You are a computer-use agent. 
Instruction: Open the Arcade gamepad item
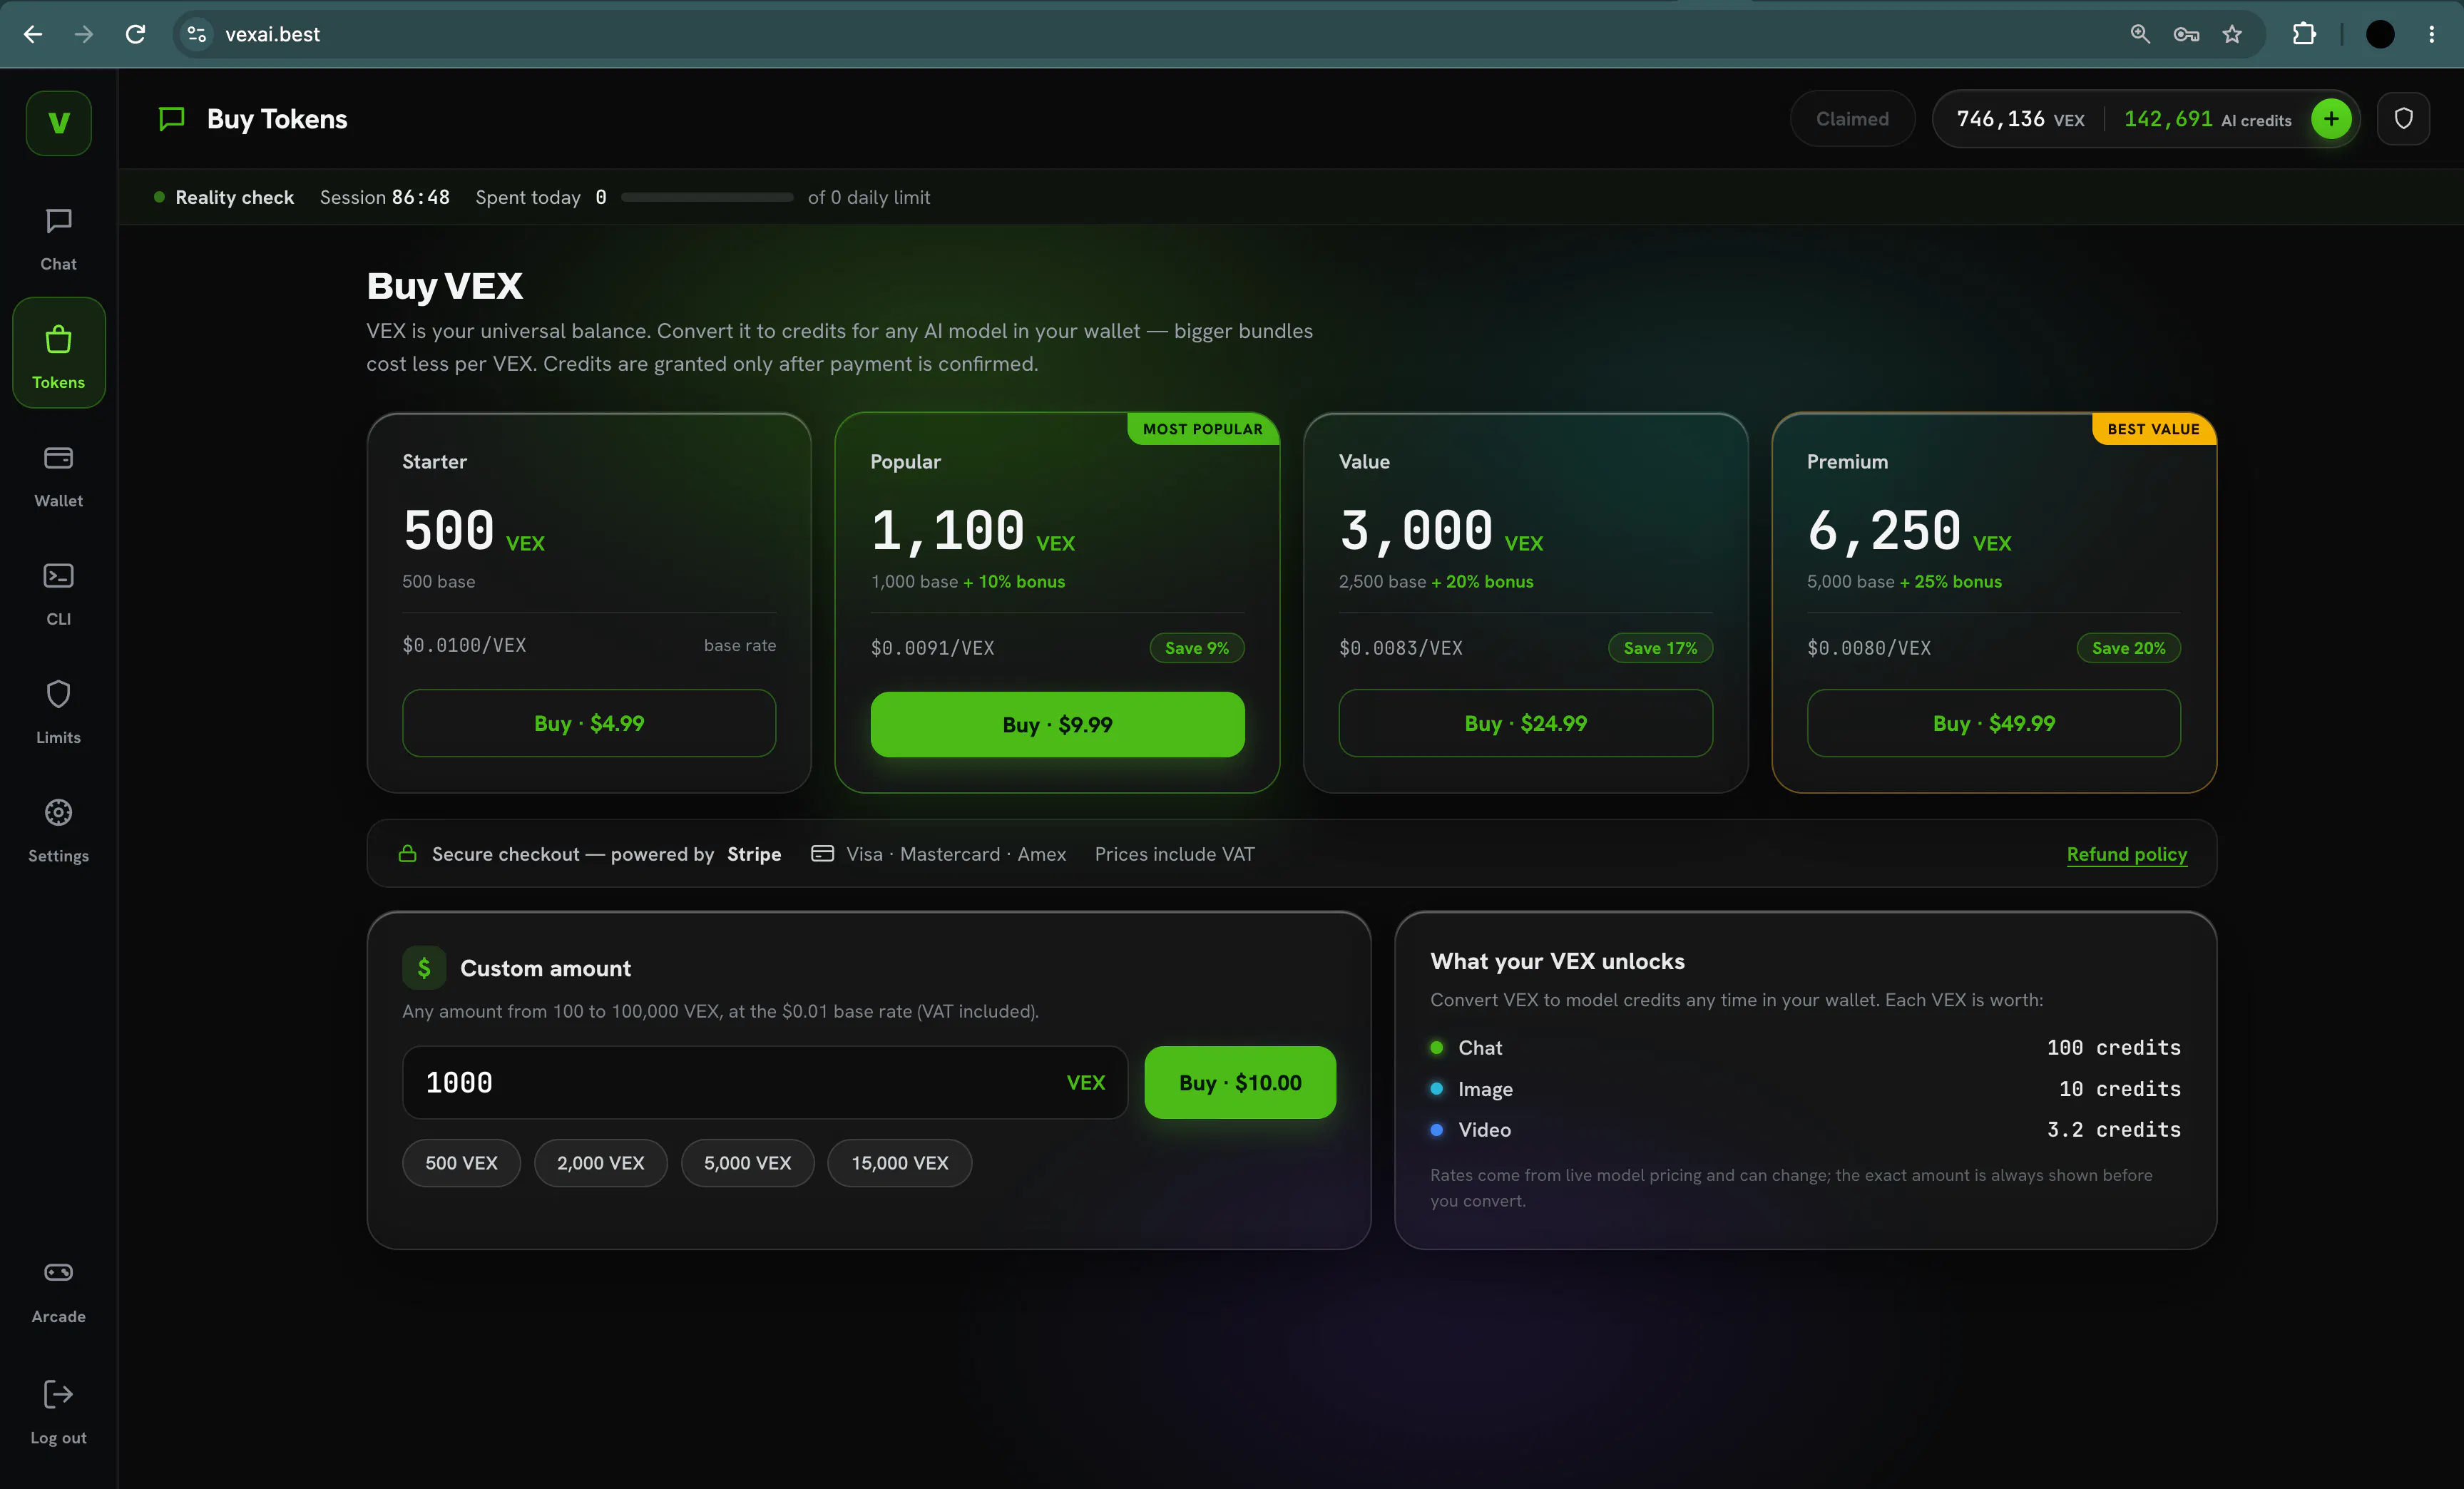point(58,1291)
